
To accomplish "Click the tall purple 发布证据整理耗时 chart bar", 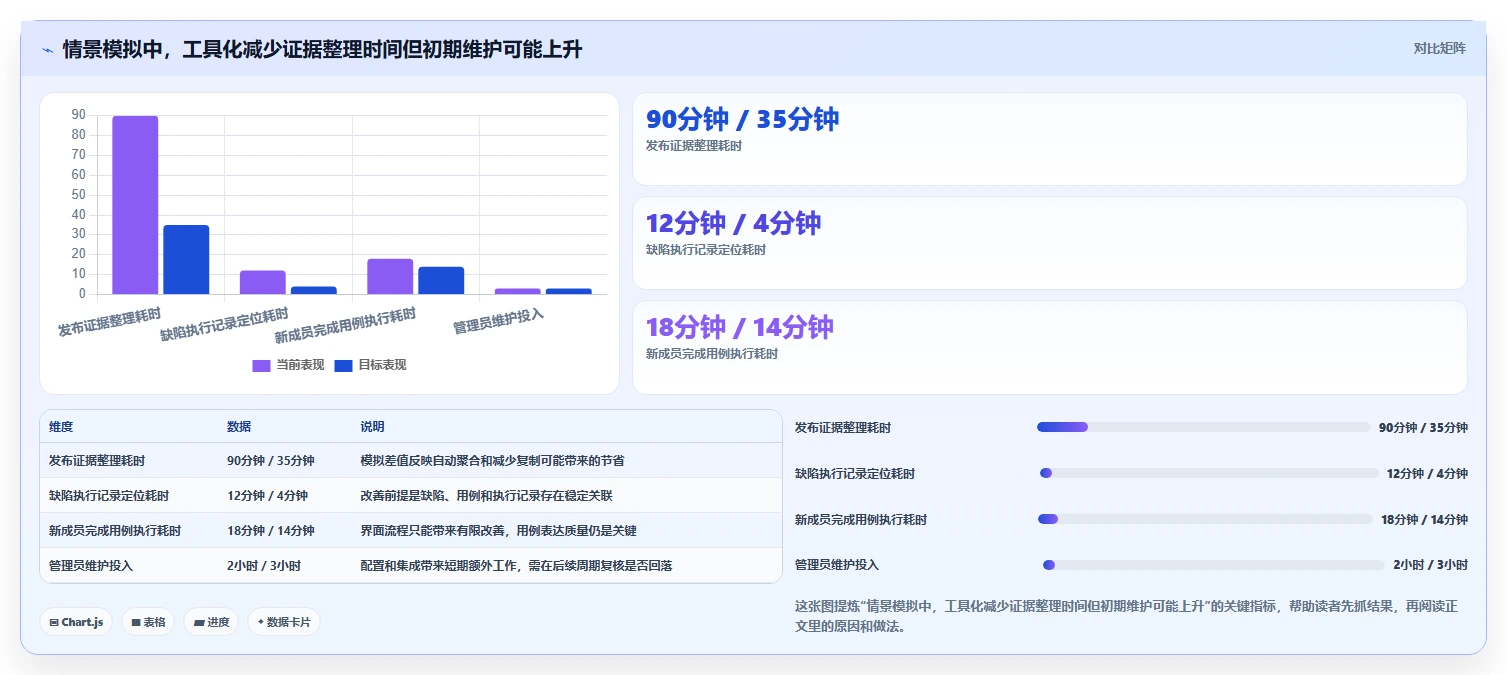I will (135, 205).
